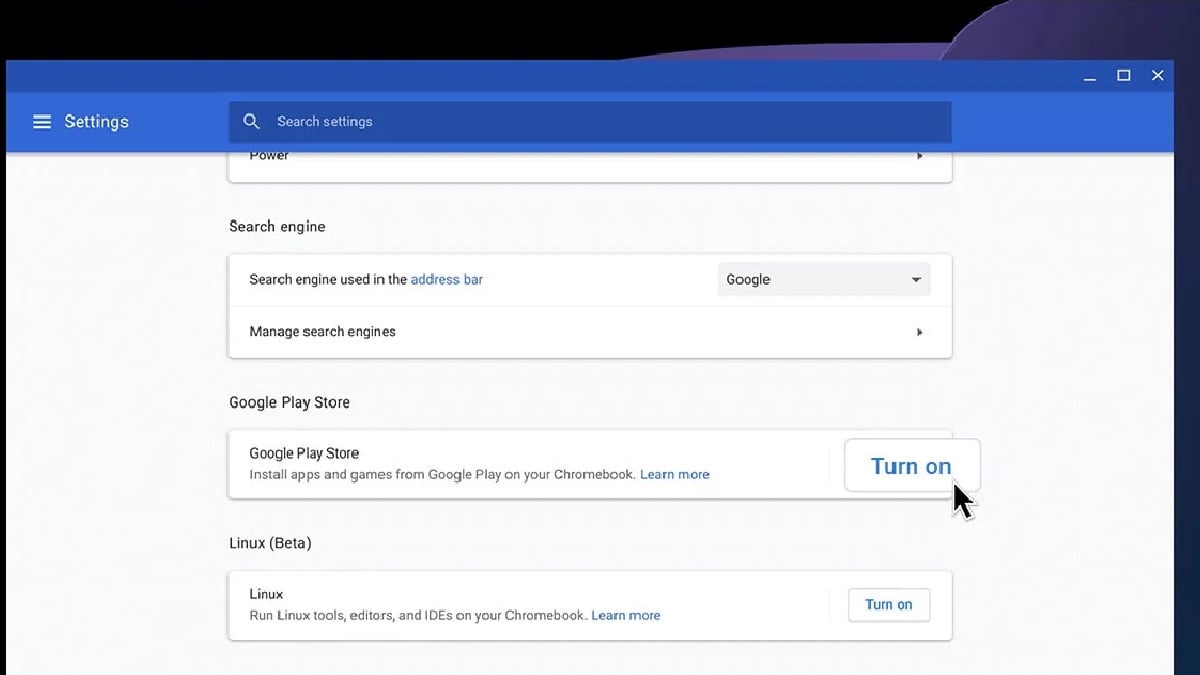Click the Linux (Beta) section heading

click(x=270, y=544)
